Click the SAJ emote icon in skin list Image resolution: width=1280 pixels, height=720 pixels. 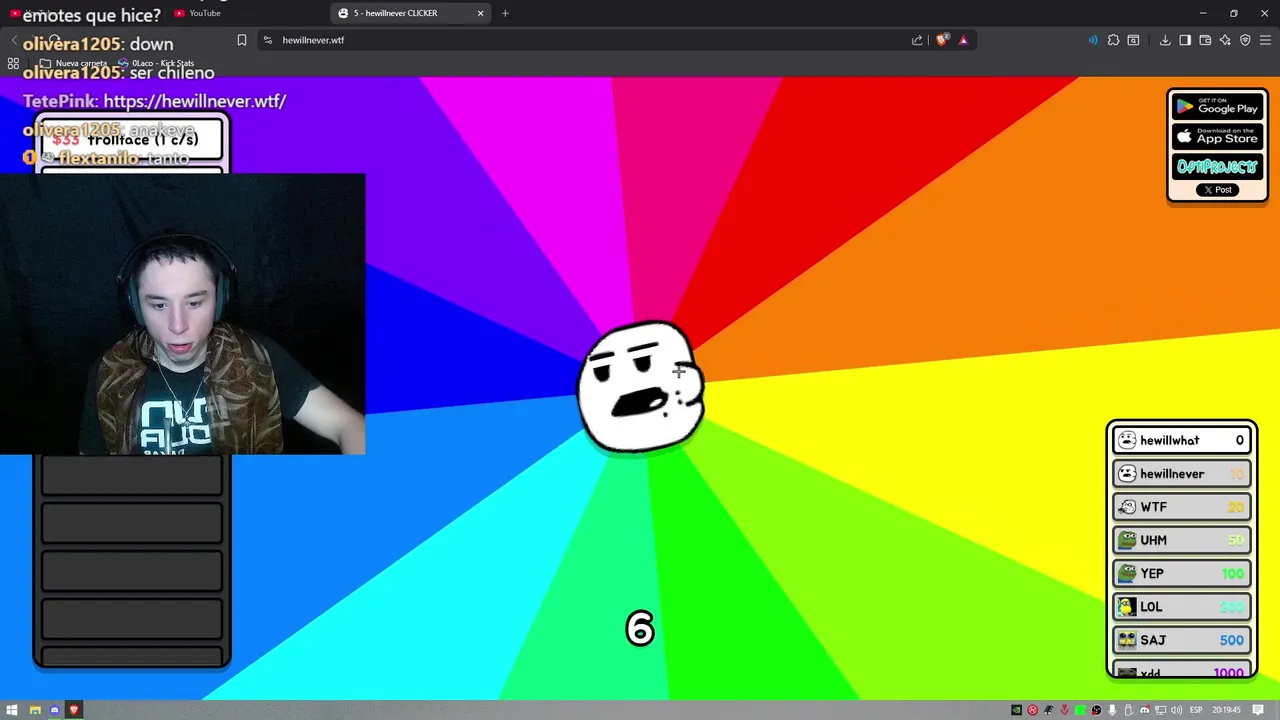coord(1127,640)
